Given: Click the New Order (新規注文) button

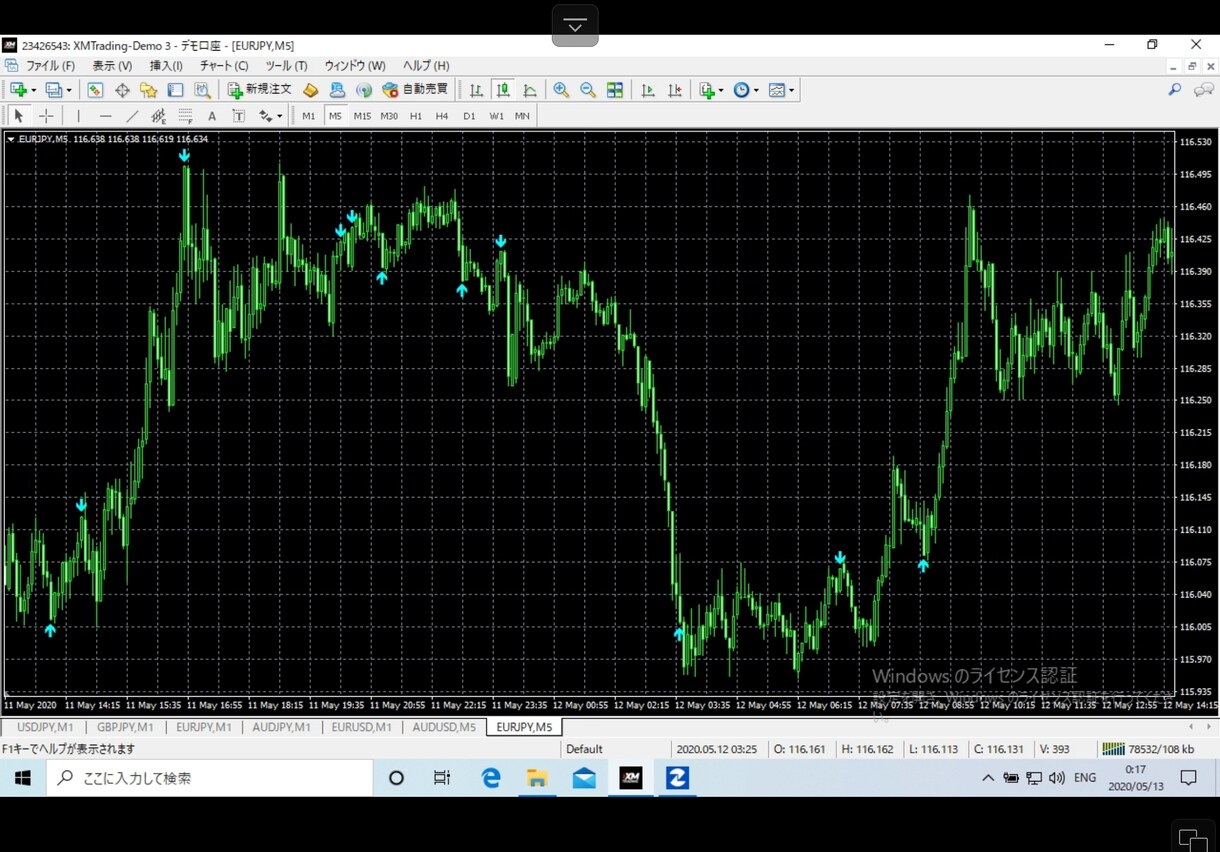Looking at the screenshot, I should tap(260, 90).
